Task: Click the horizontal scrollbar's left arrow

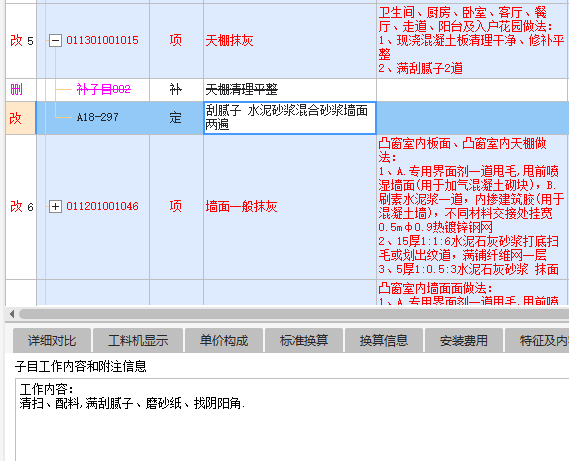Action: pos(12,314)
